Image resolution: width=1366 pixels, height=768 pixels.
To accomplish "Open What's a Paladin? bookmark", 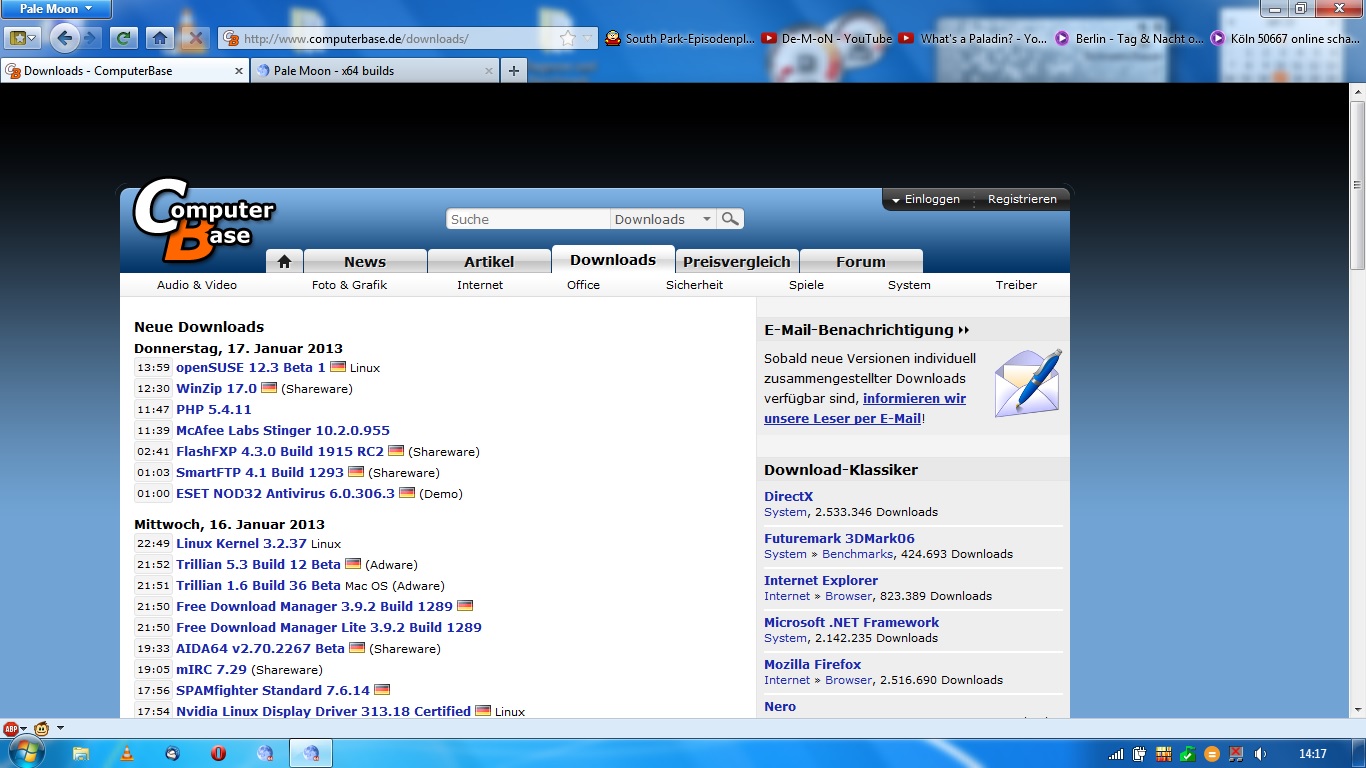I will point(973,38).
